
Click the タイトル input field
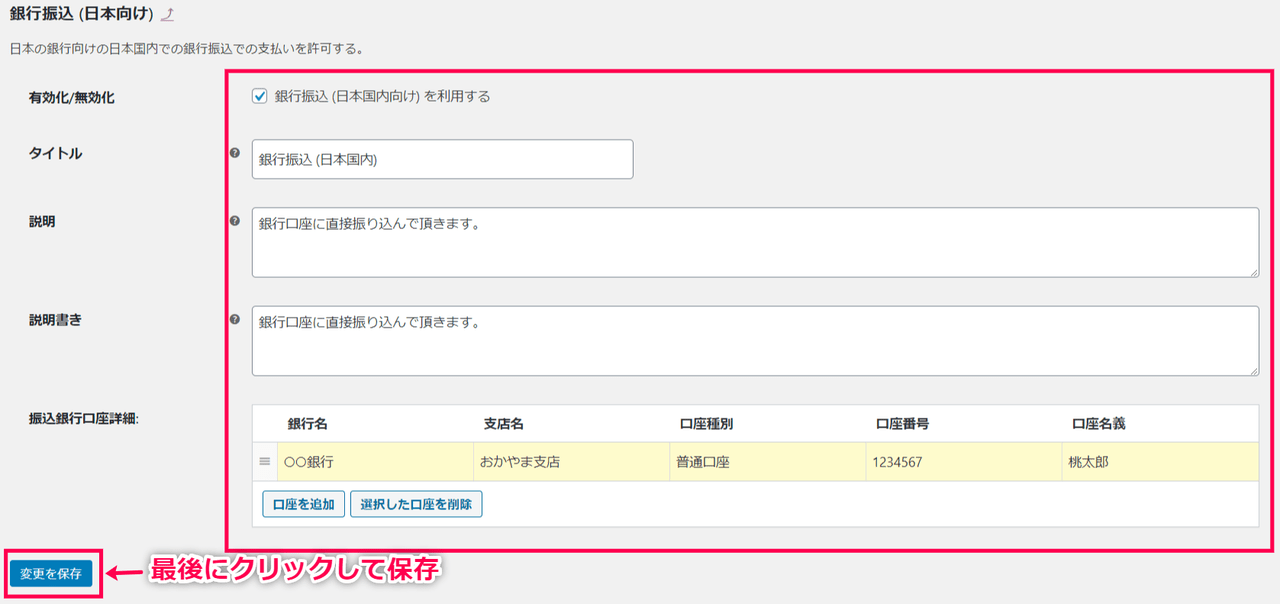pos(443,159)
